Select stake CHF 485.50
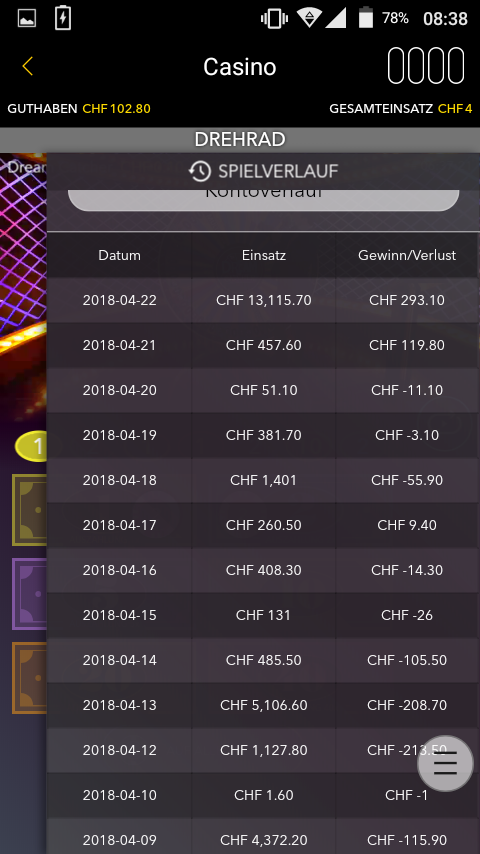Viewport: 480px width, 854px height. 264,660
